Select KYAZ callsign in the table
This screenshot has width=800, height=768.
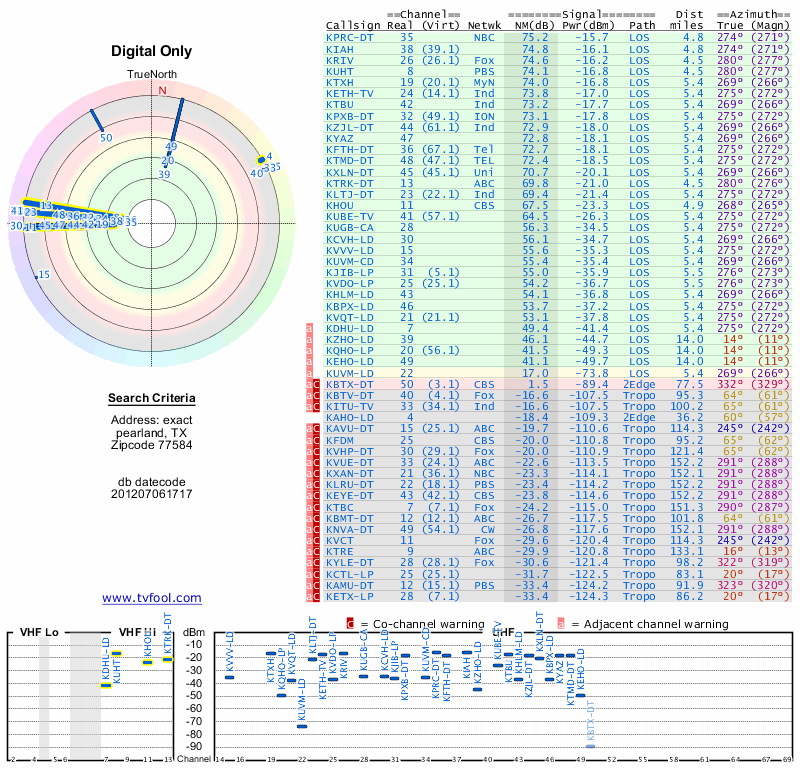pos(340,138)
